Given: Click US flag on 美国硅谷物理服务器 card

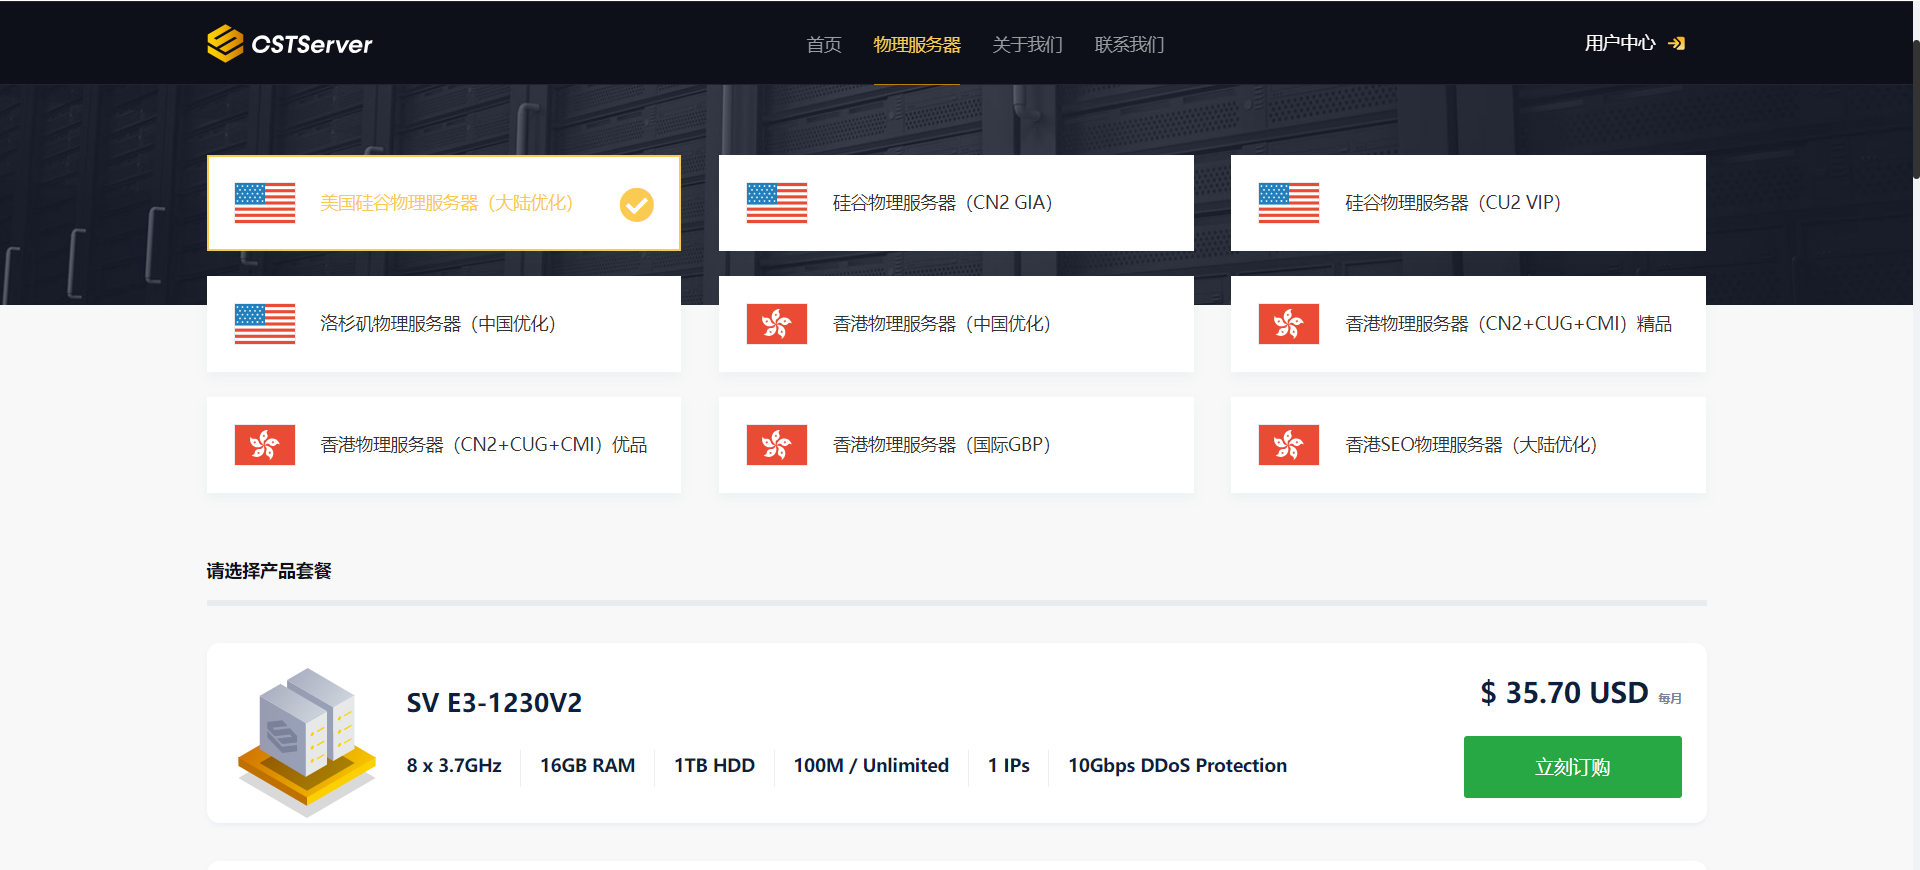Looking at the screenshot, I should pyautogui.click(x=265, y=203).
